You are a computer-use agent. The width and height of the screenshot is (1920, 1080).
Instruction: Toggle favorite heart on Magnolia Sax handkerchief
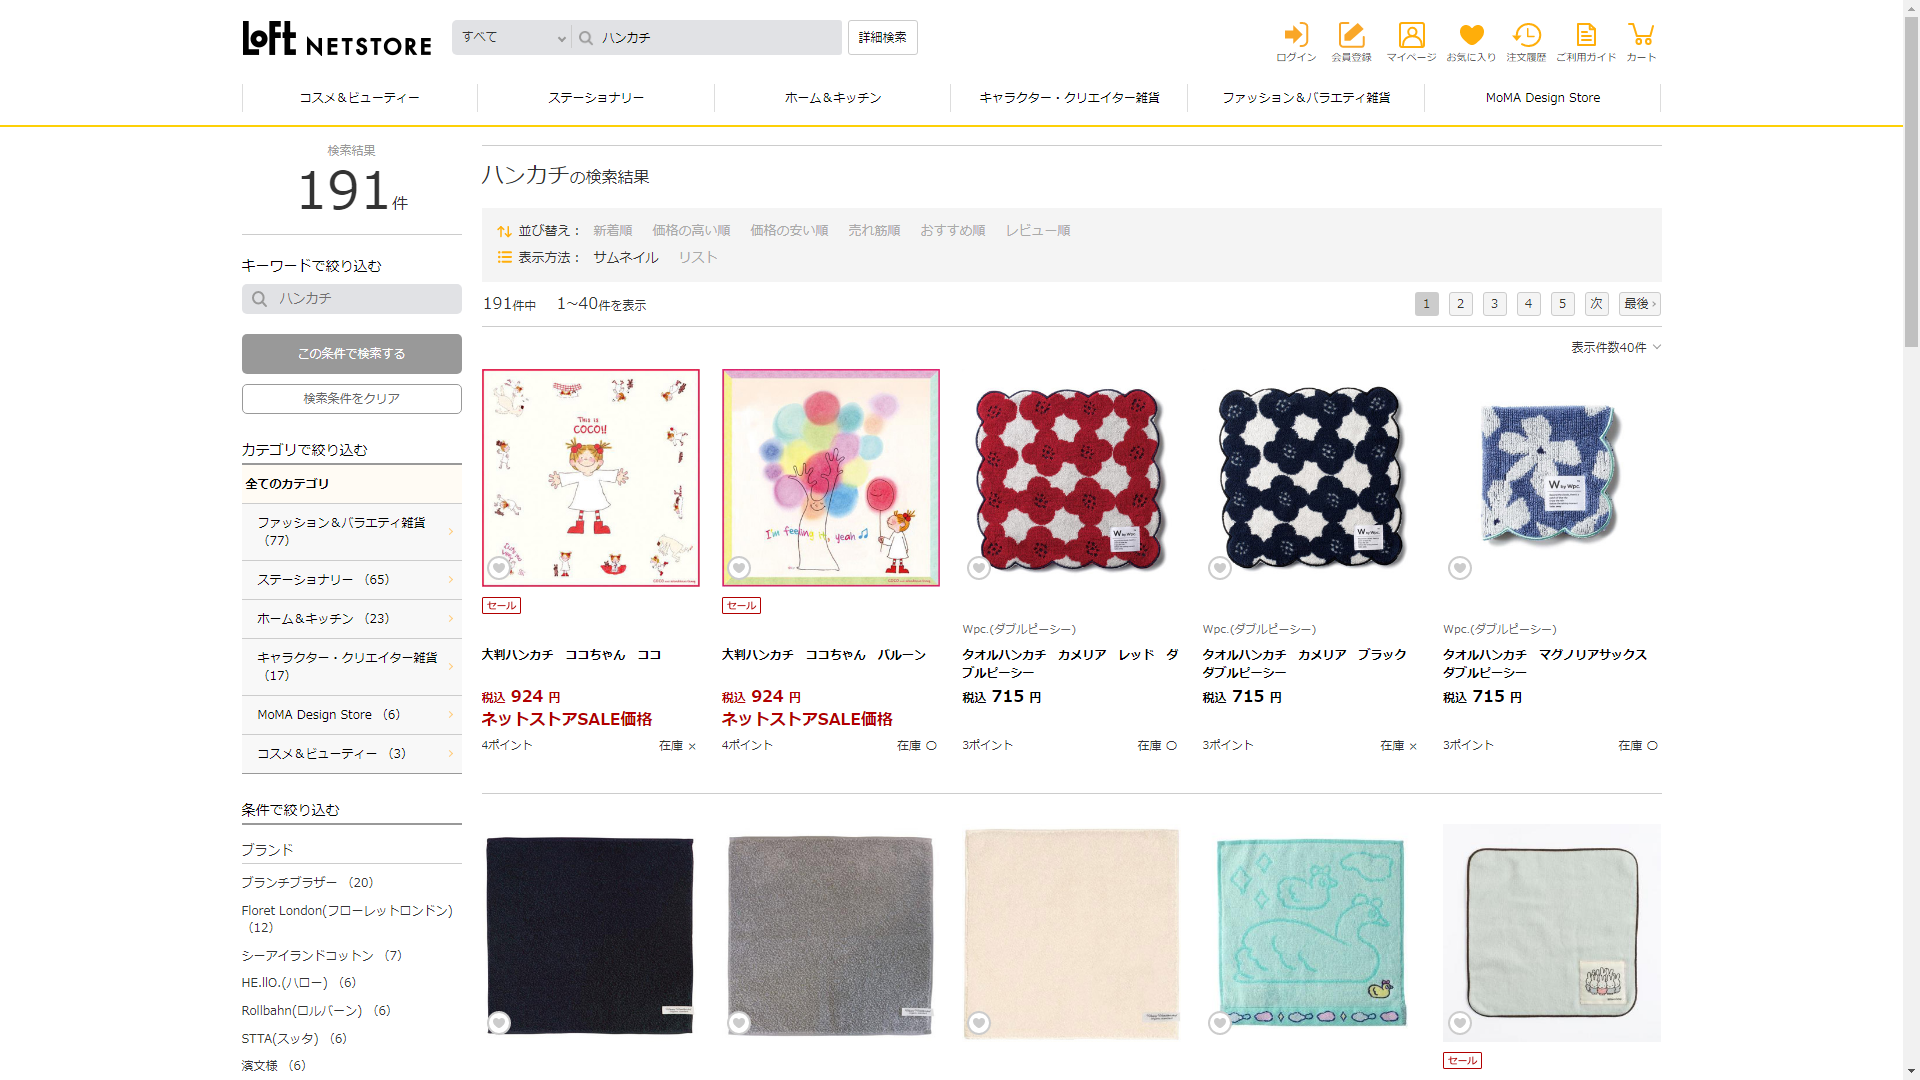(x=1460, y=568)
